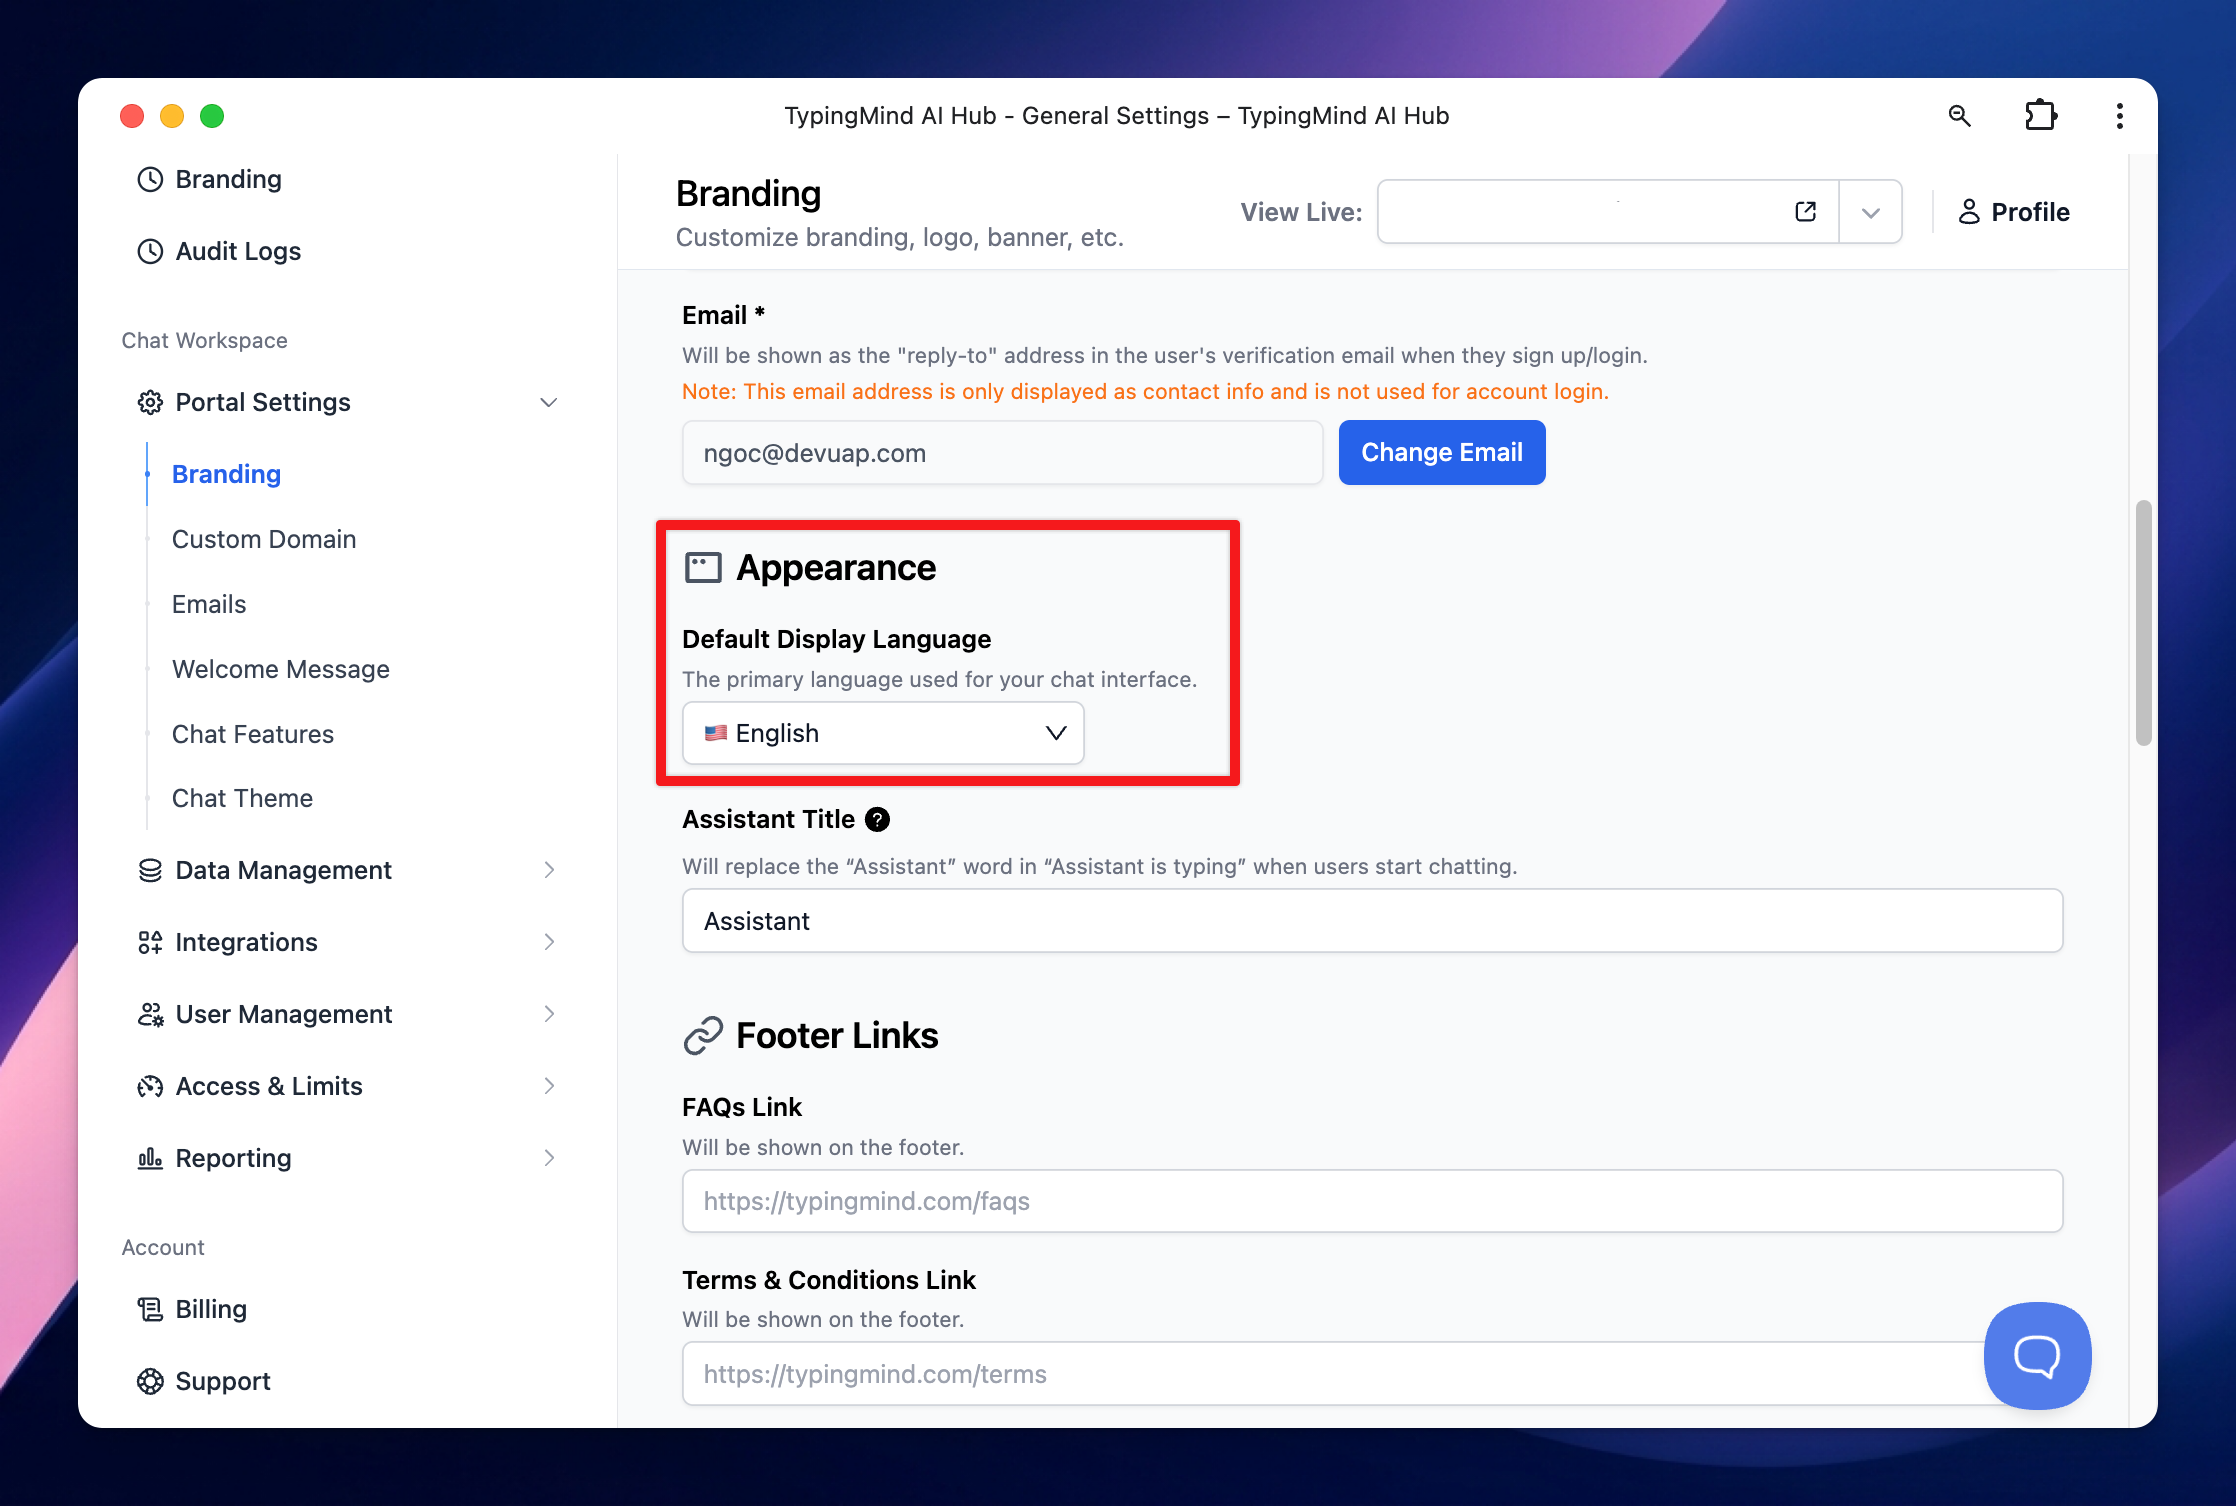
Task: Select Branding under Portal Settings
Action: coord(226,474)
